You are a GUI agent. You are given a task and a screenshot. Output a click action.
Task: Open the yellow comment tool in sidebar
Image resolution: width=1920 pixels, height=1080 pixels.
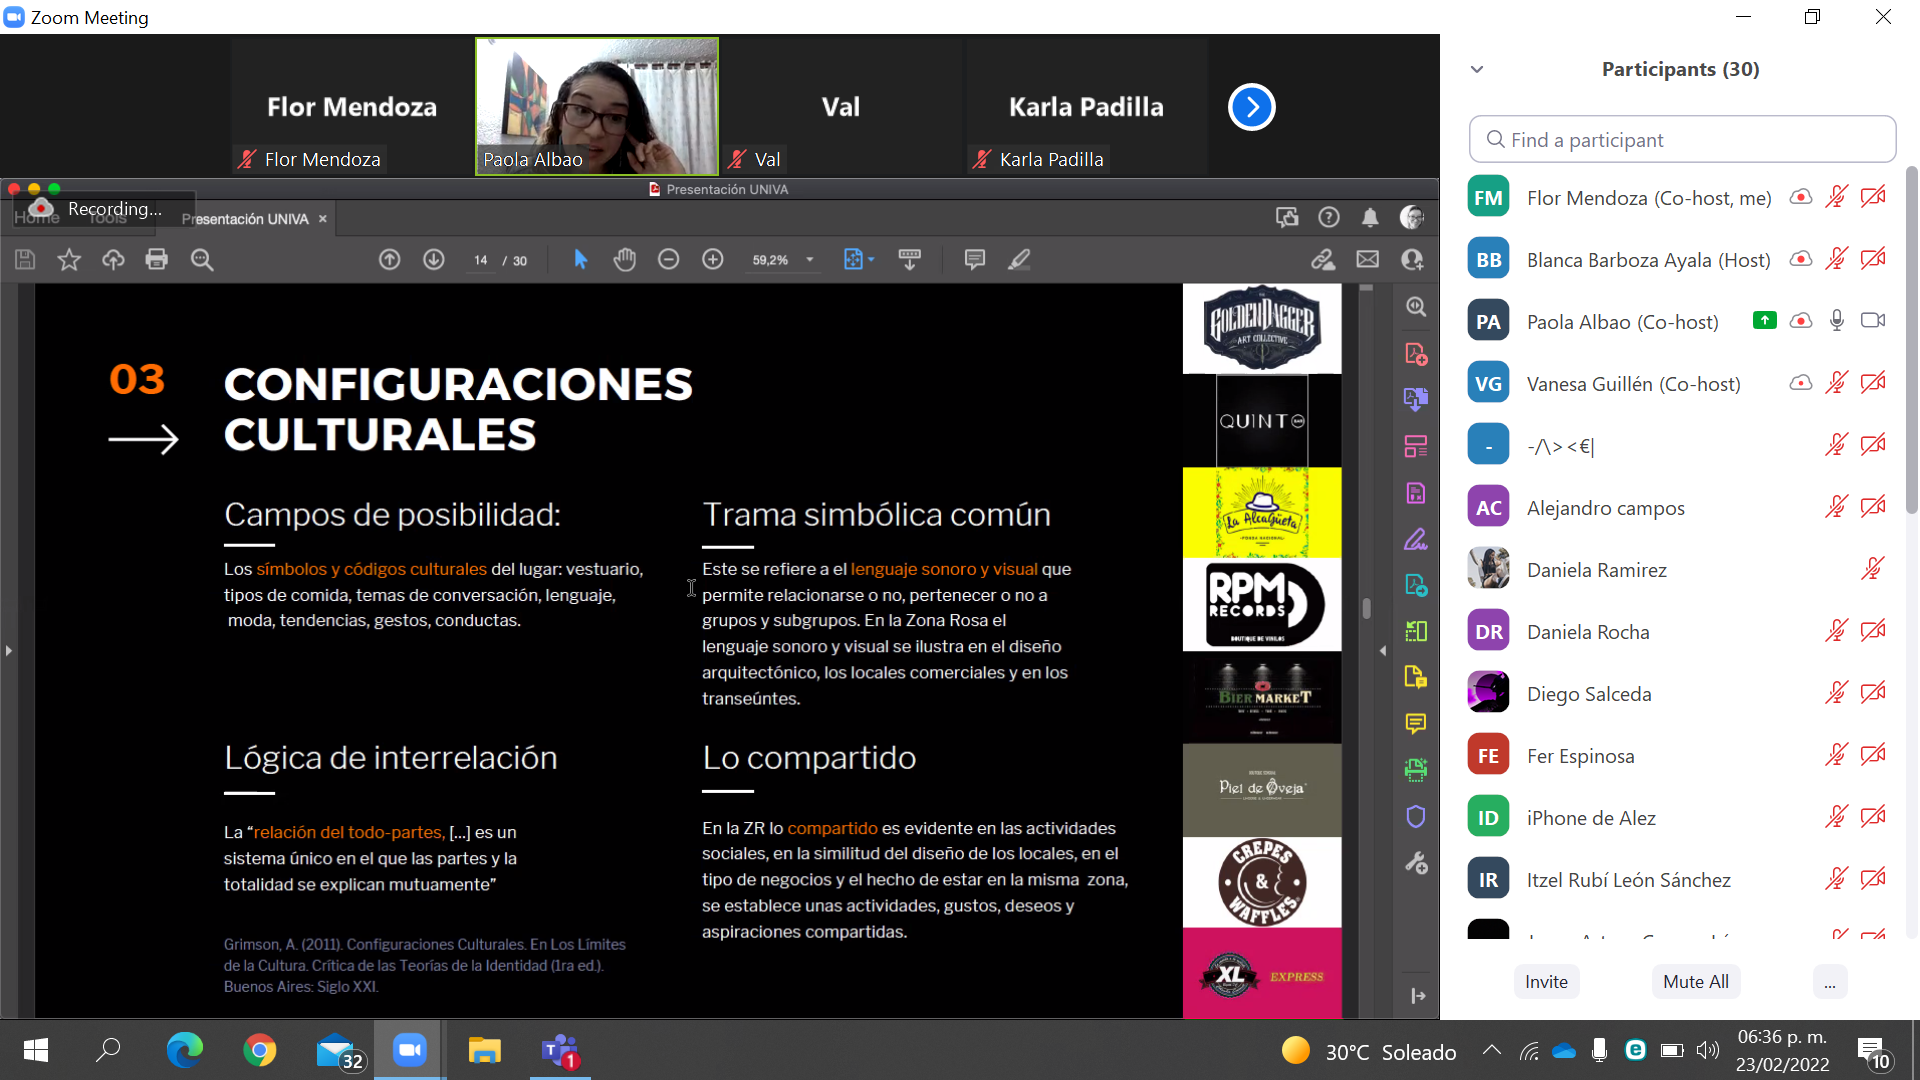tap(1416, 724)
